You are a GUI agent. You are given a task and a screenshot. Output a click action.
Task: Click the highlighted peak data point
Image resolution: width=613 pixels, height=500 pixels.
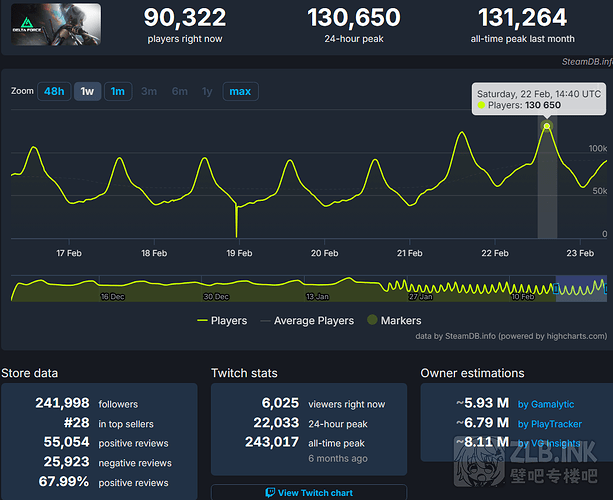547,126
